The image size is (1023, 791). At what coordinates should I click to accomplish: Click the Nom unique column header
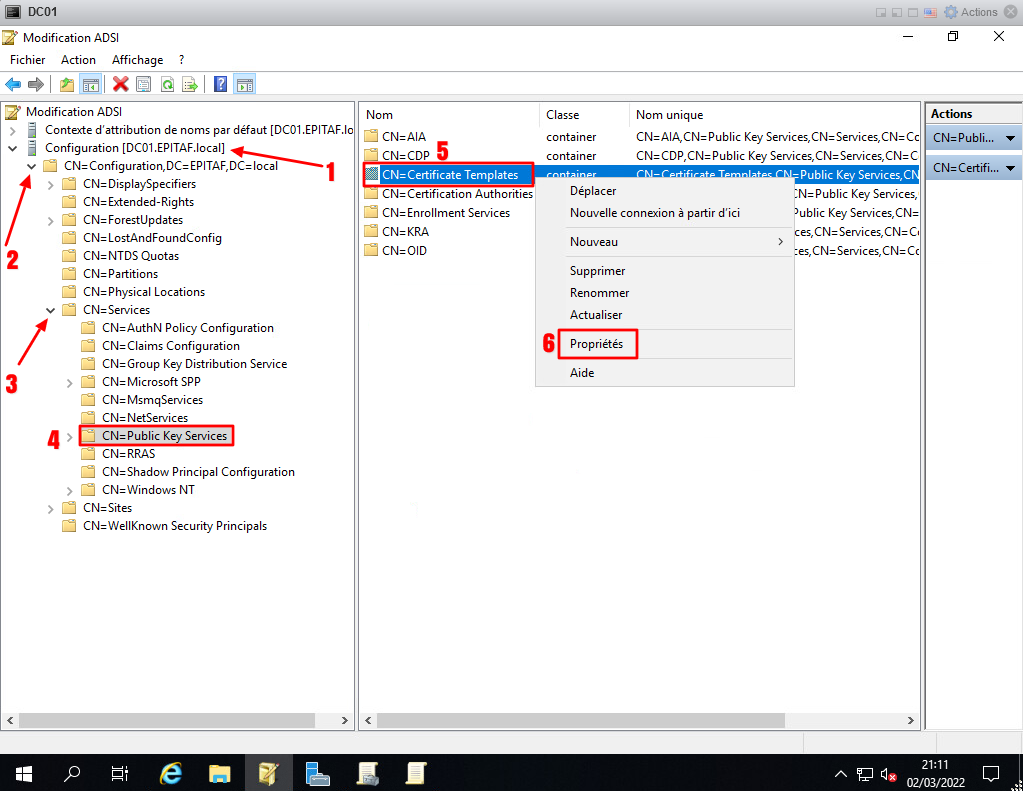point(670,115)
